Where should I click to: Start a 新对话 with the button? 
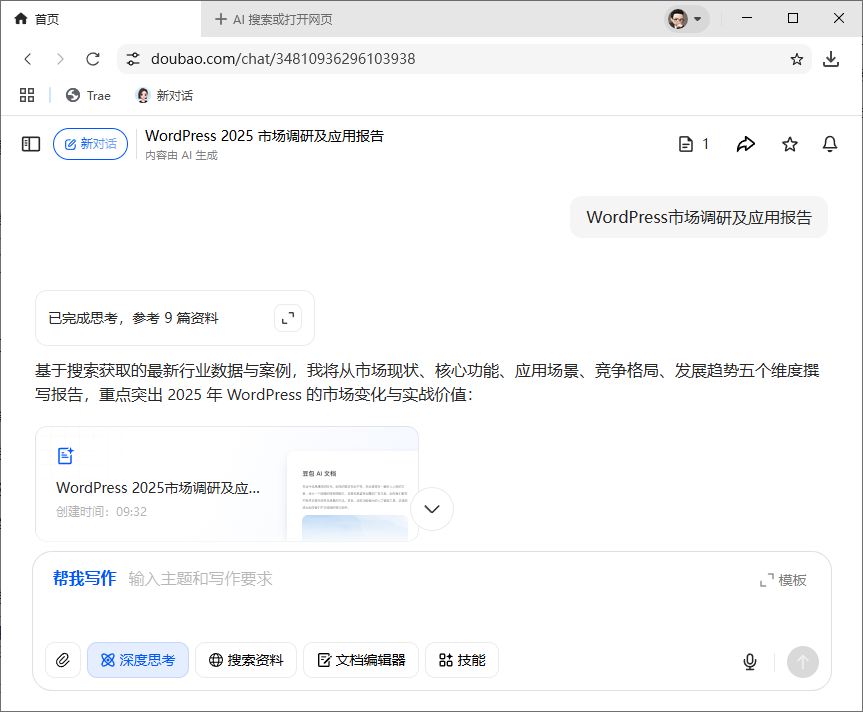pos(90,144)
